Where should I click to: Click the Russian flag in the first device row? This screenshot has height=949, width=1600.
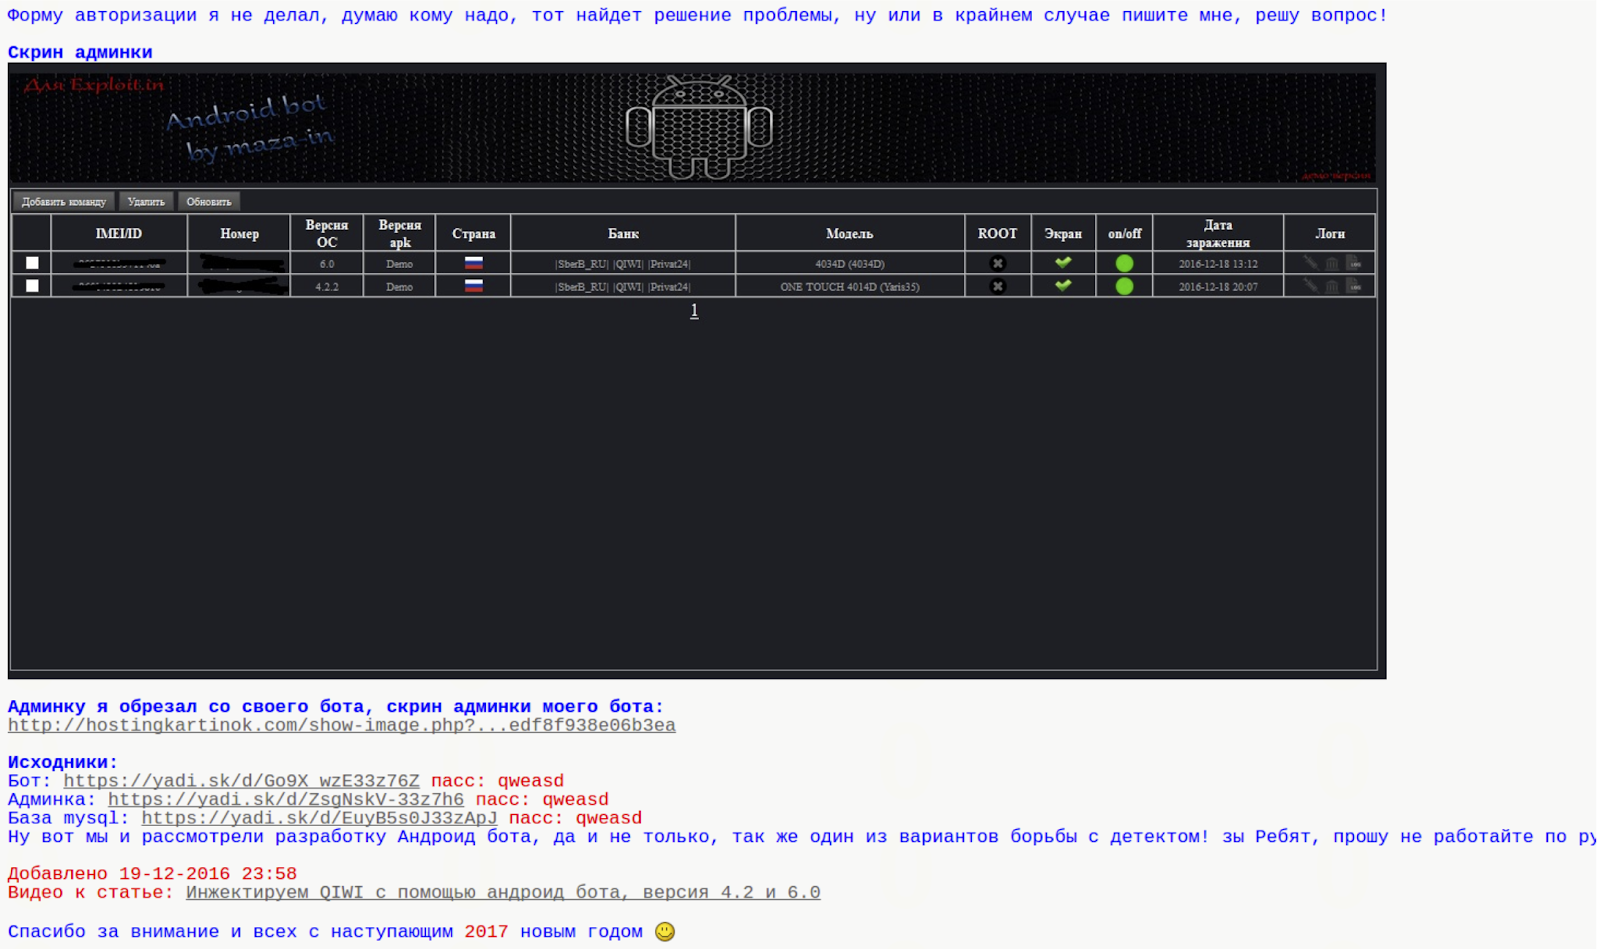(474, 263)
